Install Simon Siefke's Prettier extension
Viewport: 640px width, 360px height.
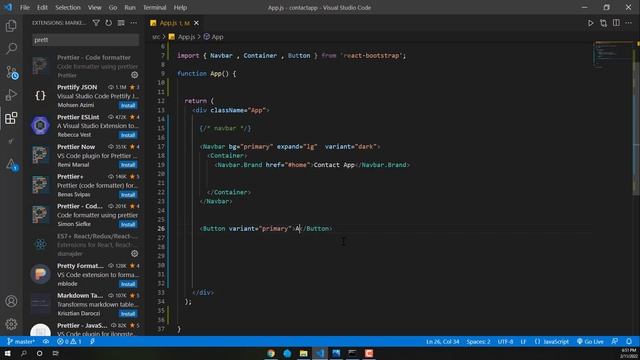pos(128,224)
